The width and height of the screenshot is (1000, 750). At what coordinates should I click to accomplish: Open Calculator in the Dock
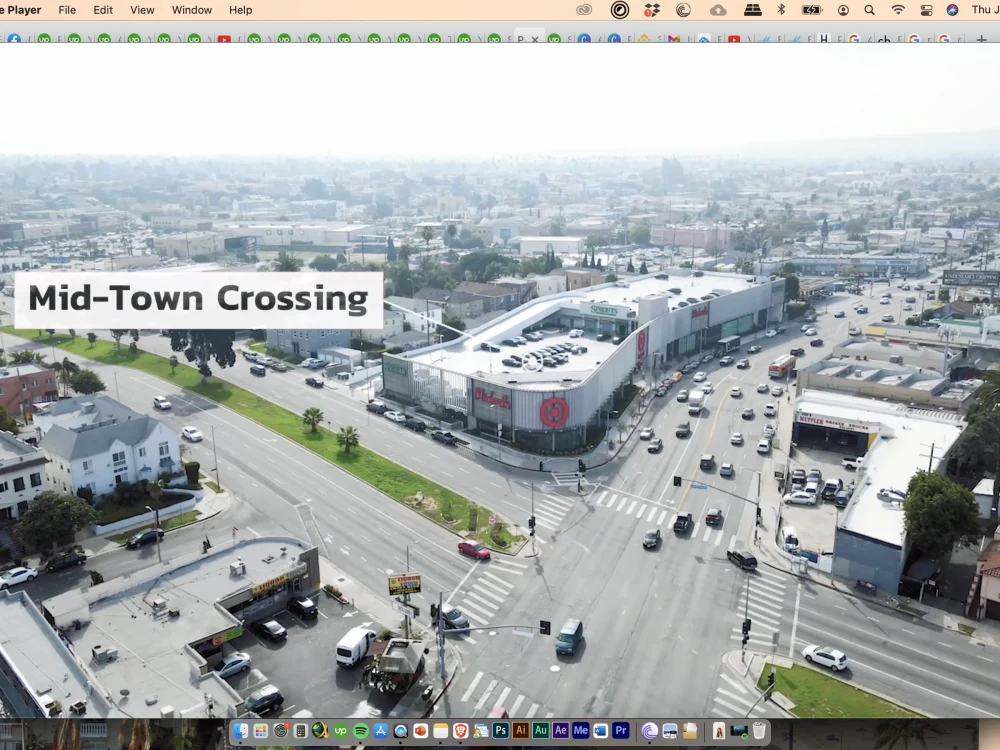pos(300,731)
